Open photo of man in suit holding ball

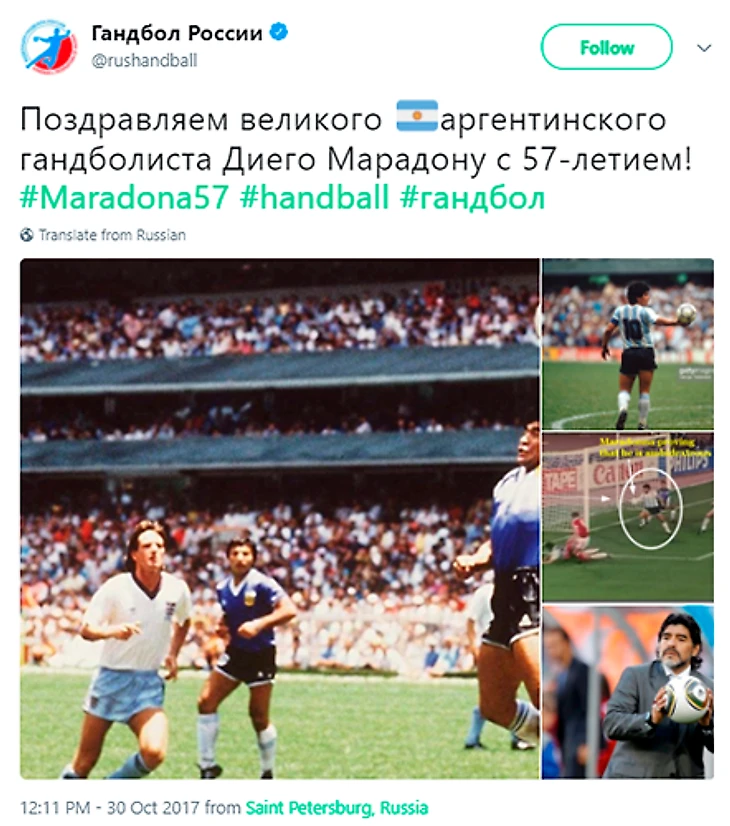628,692
